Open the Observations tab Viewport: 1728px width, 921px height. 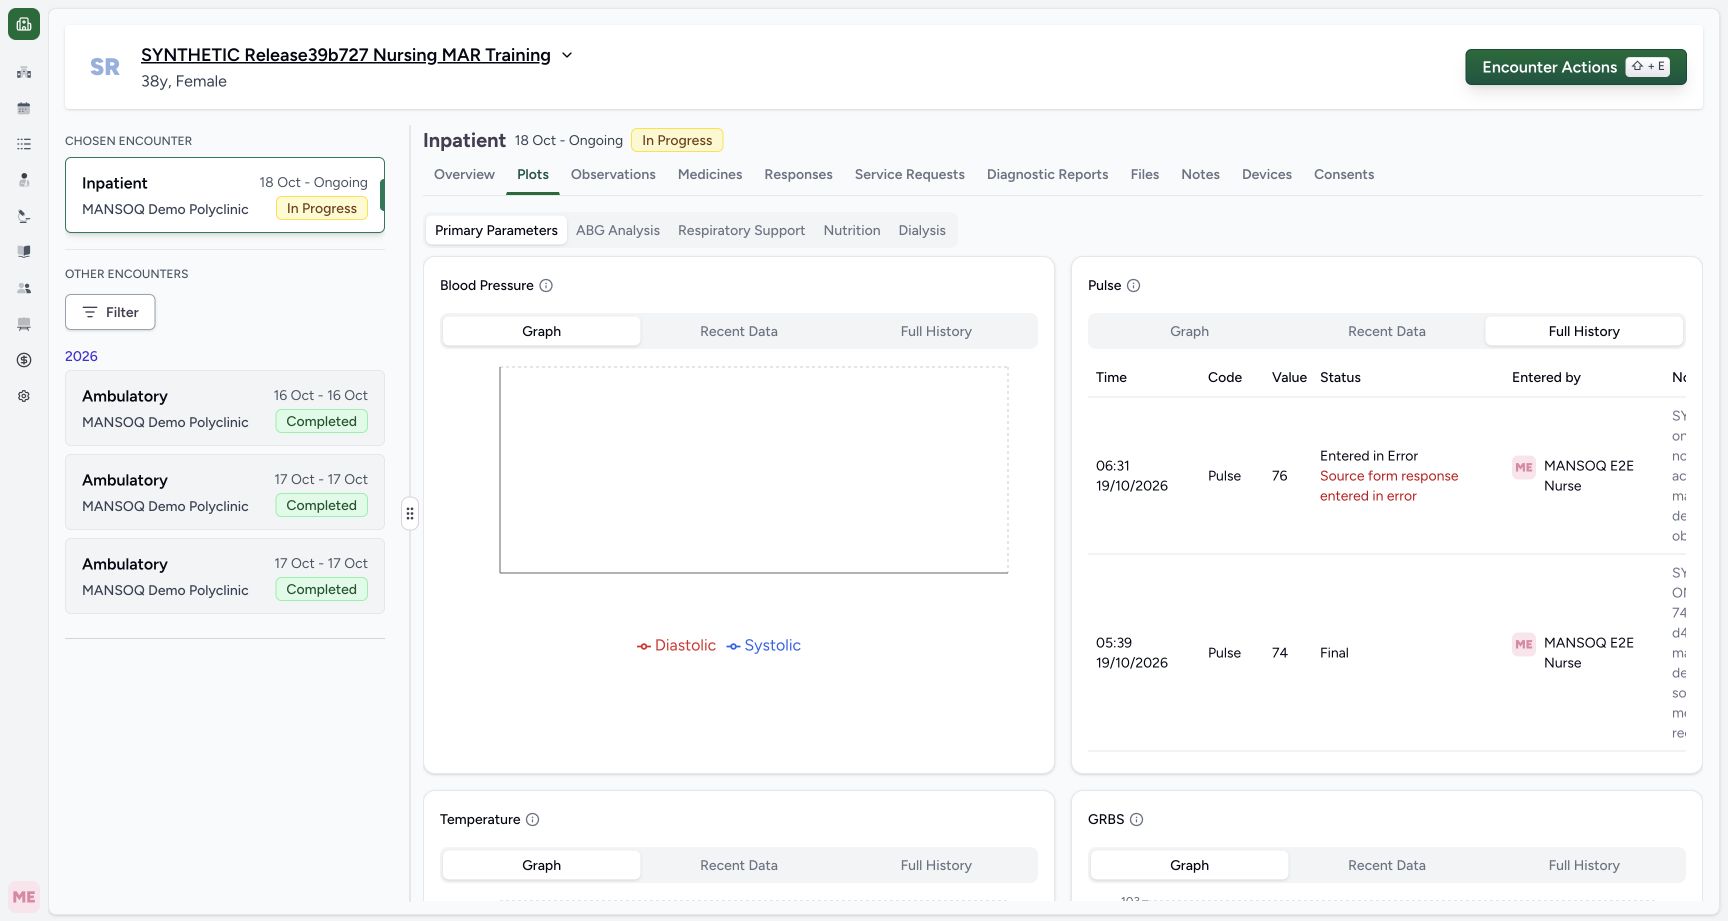(613, 174)
